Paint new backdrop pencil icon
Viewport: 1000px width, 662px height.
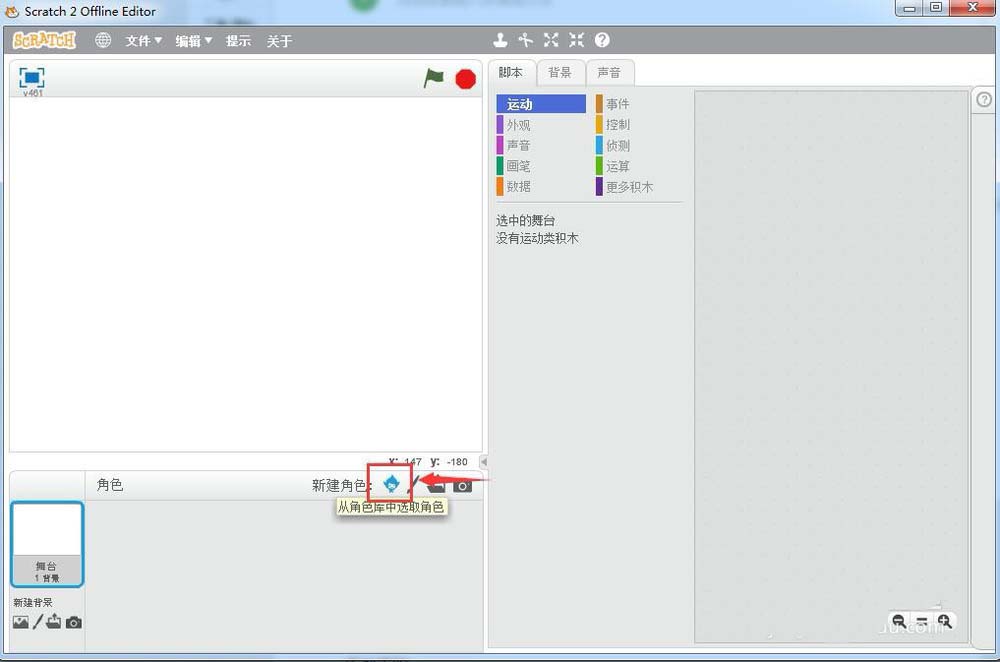[38, 622]
